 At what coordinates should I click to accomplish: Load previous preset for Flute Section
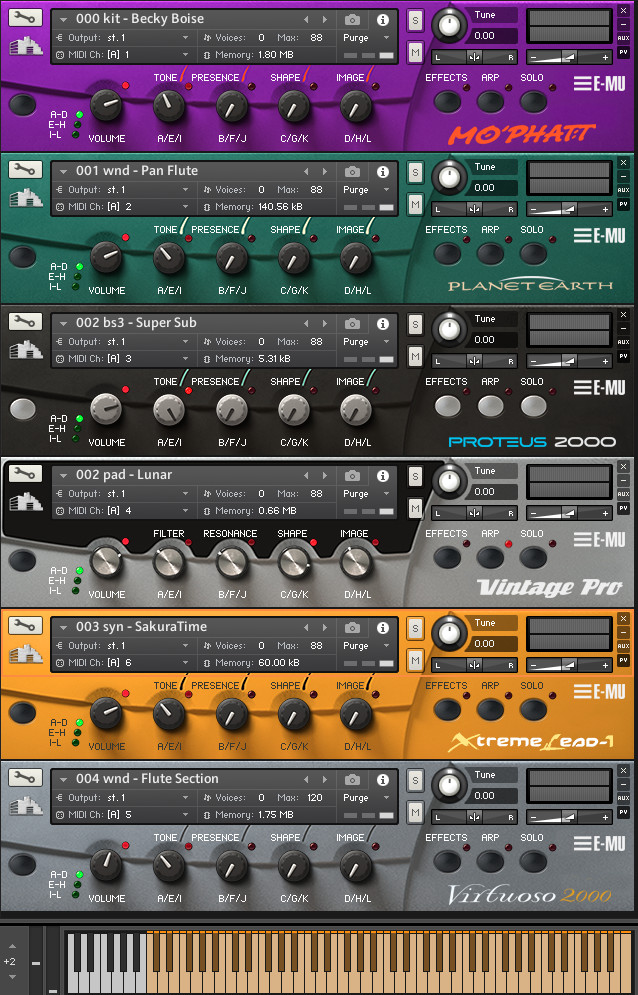[x=306, y=779]
